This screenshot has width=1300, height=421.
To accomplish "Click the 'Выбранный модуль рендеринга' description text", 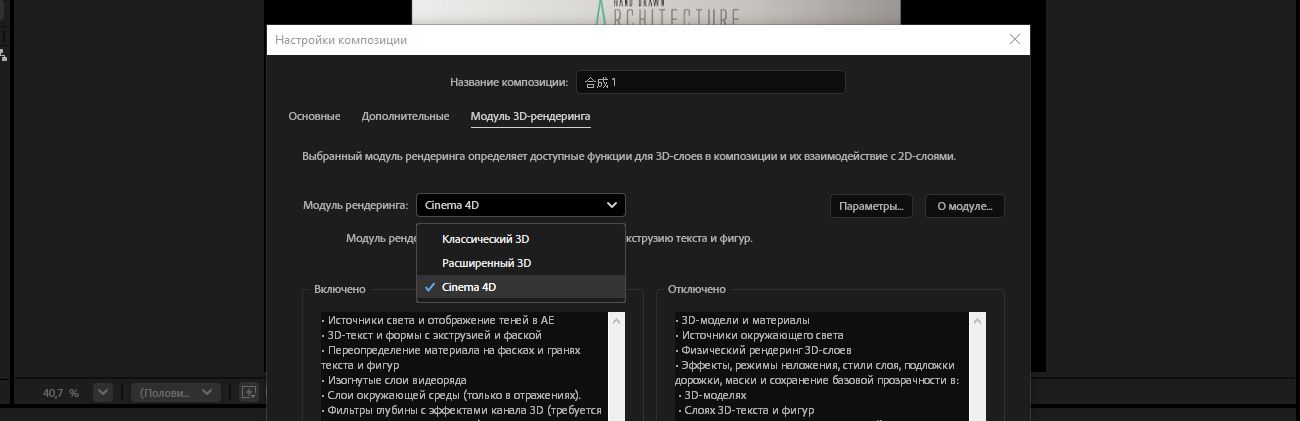I will 629,157.
